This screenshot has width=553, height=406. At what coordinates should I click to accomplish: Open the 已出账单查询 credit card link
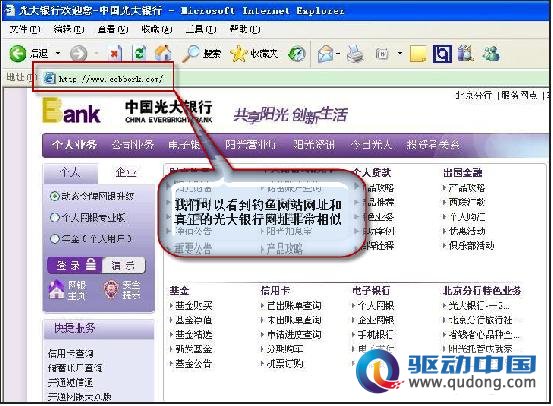point(294,305)
